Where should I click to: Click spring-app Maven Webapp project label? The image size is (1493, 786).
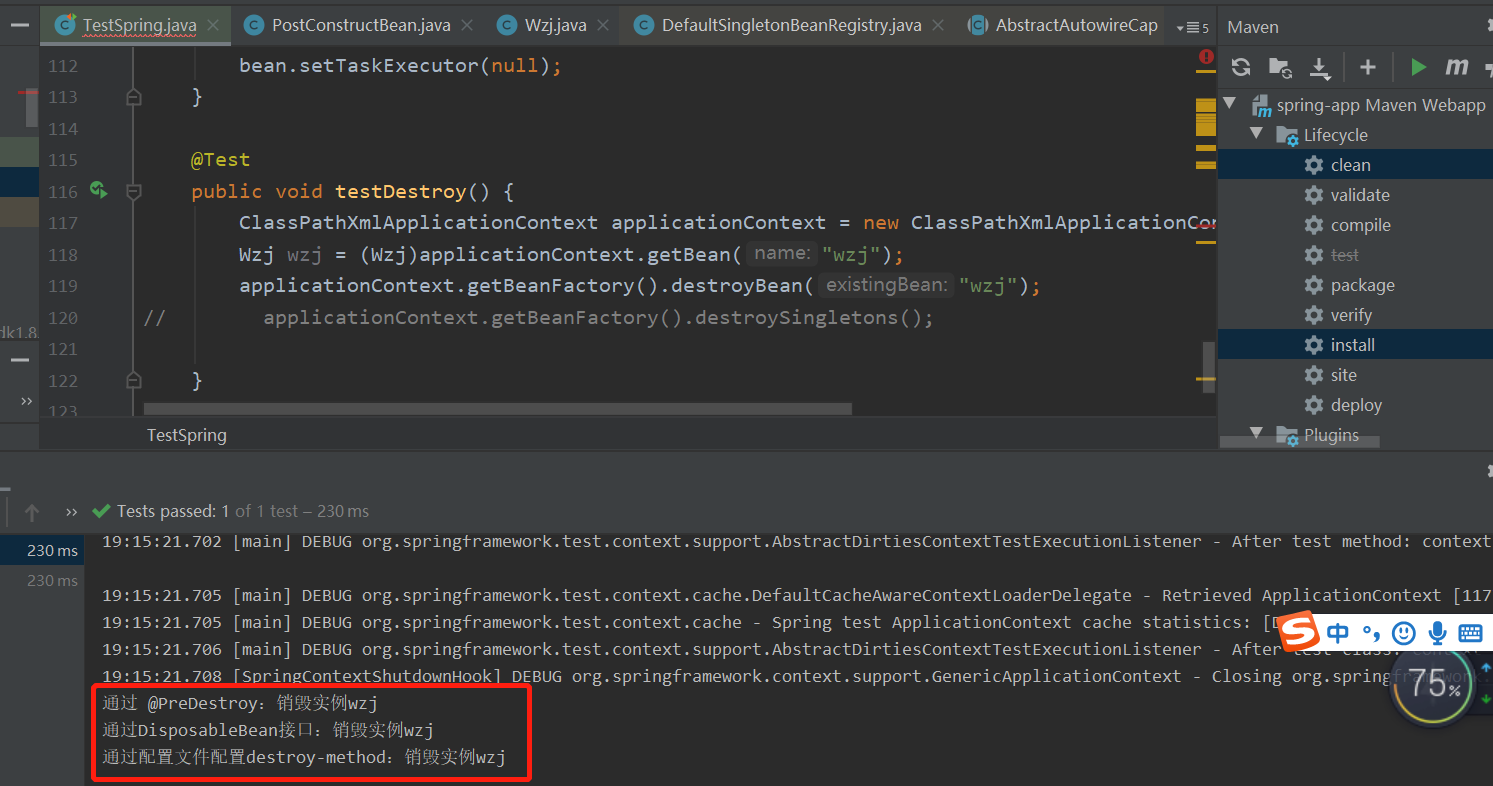tap(1381, 105)
